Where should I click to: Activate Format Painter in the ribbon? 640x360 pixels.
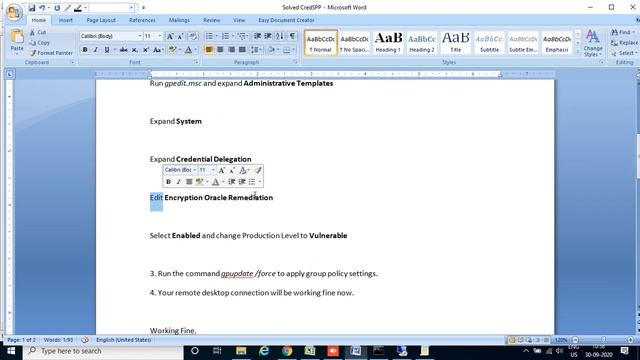tap(51, 53)
